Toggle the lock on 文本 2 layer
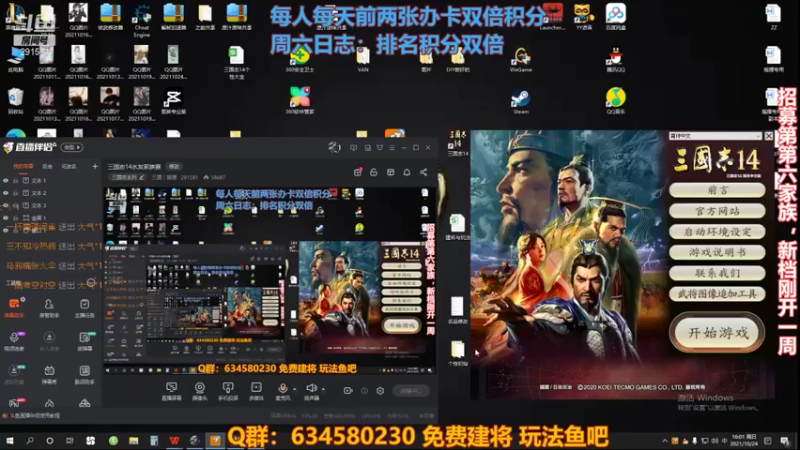Viewport: 800px width, 450px height. coord(16,193)
